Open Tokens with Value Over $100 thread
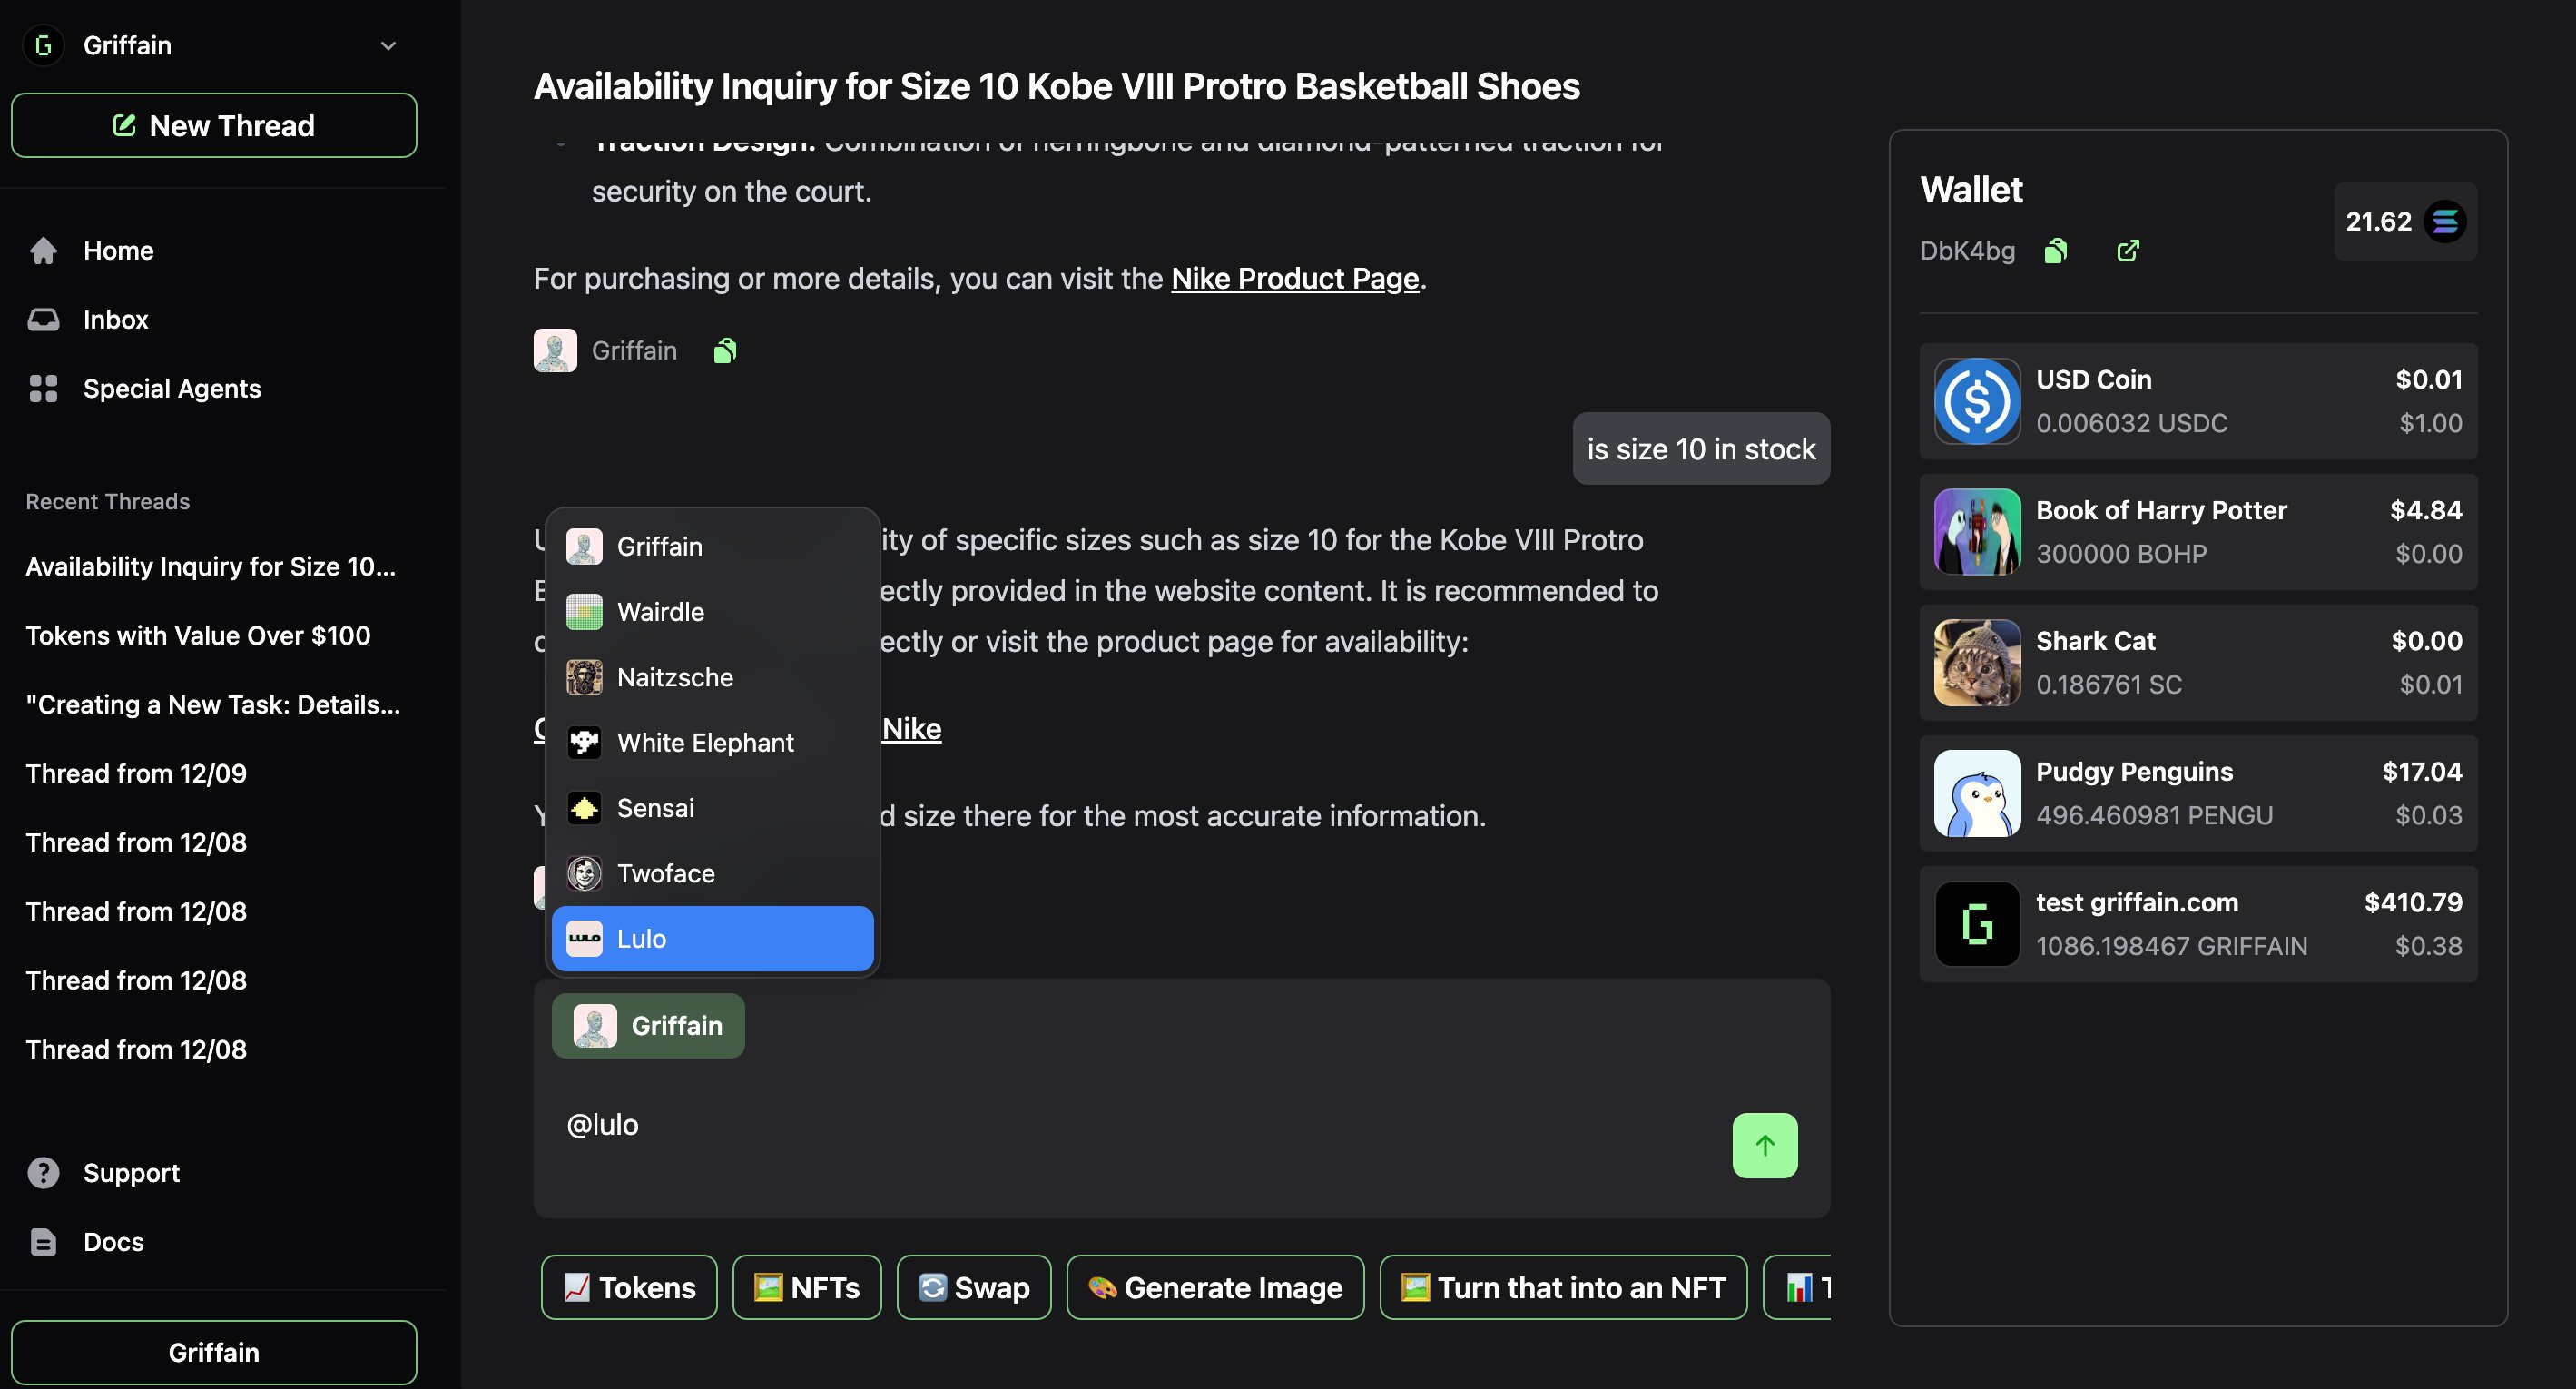Viewport: 2576px width, 1389px height. coord(198,636)
